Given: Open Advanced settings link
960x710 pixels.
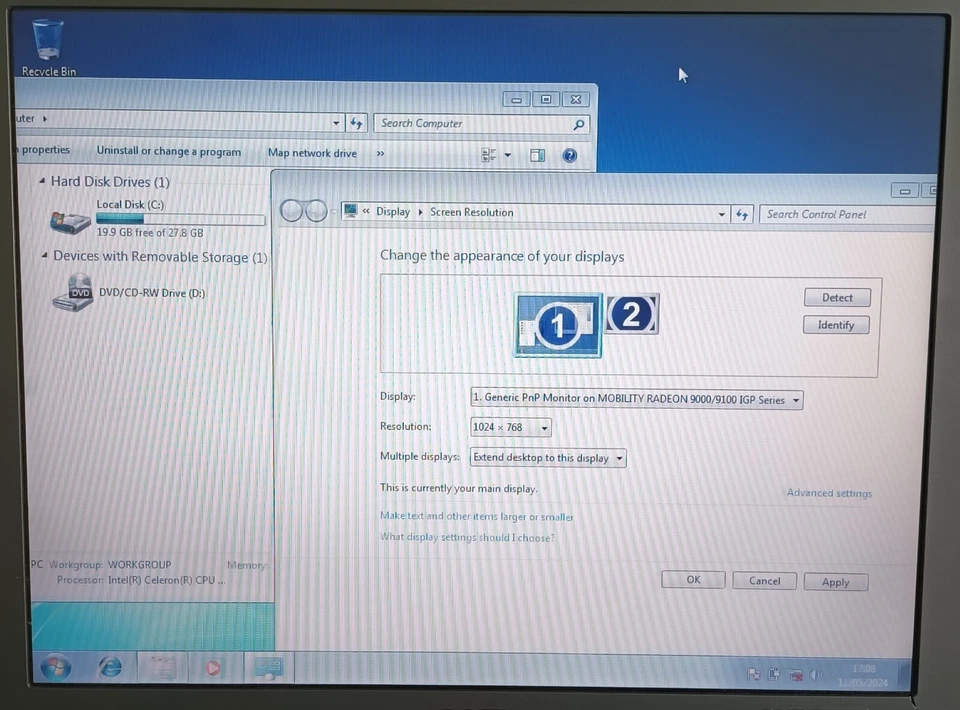Looking at the screenshot, I should pos(829,493).
